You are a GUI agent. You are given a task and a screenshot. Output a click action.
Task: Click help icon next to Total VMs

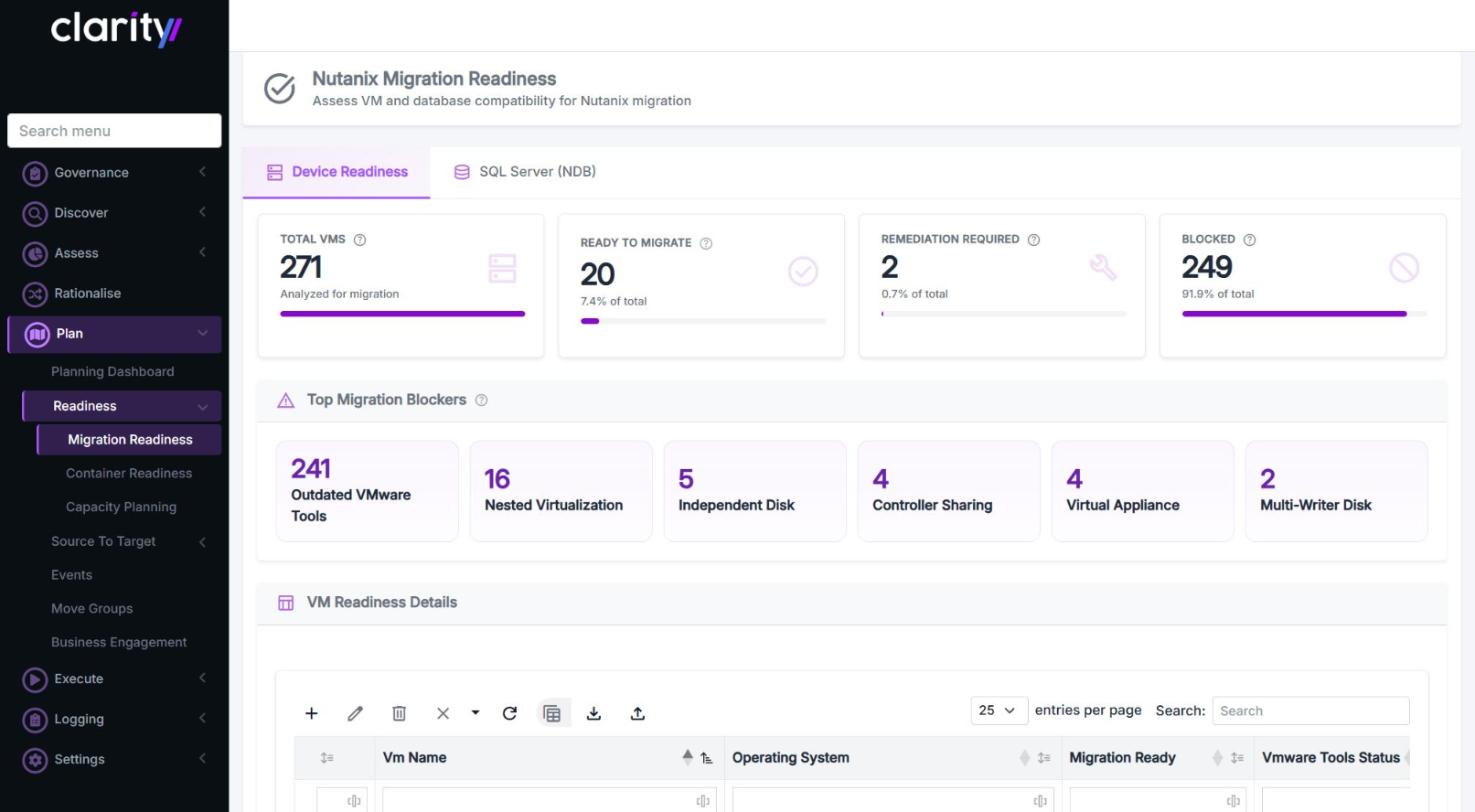click(x=360, y=240)
